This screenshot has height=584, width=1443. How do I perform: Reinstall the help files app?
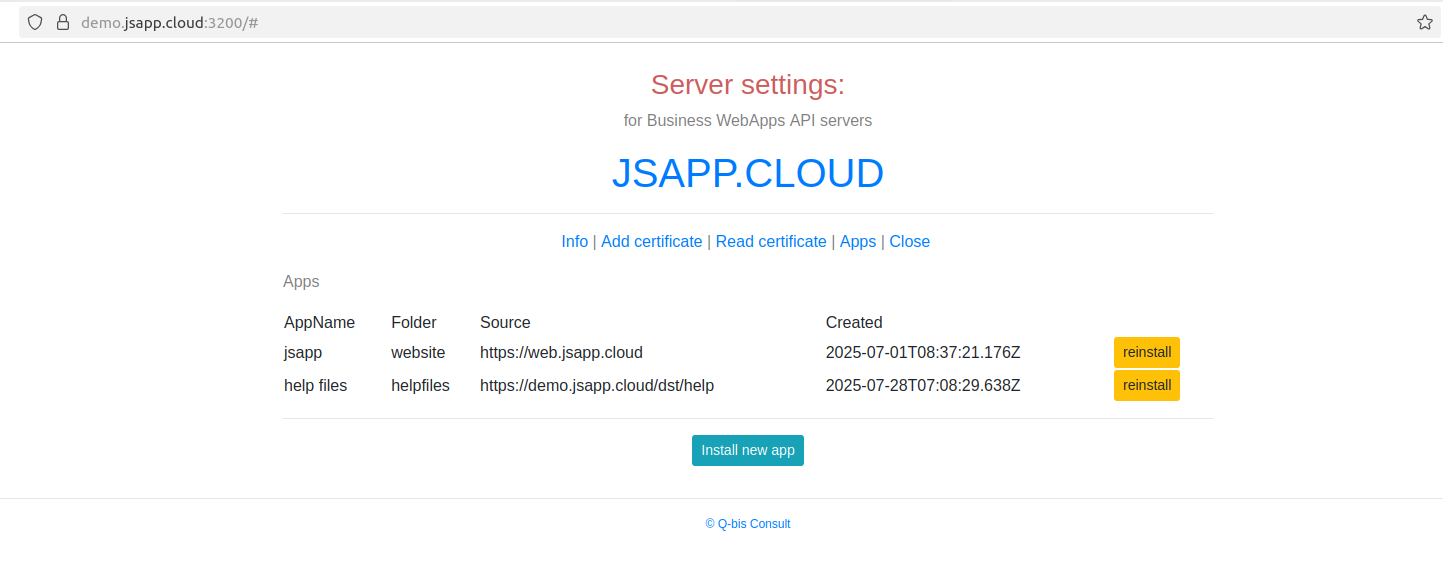(x=1146, y=386)
